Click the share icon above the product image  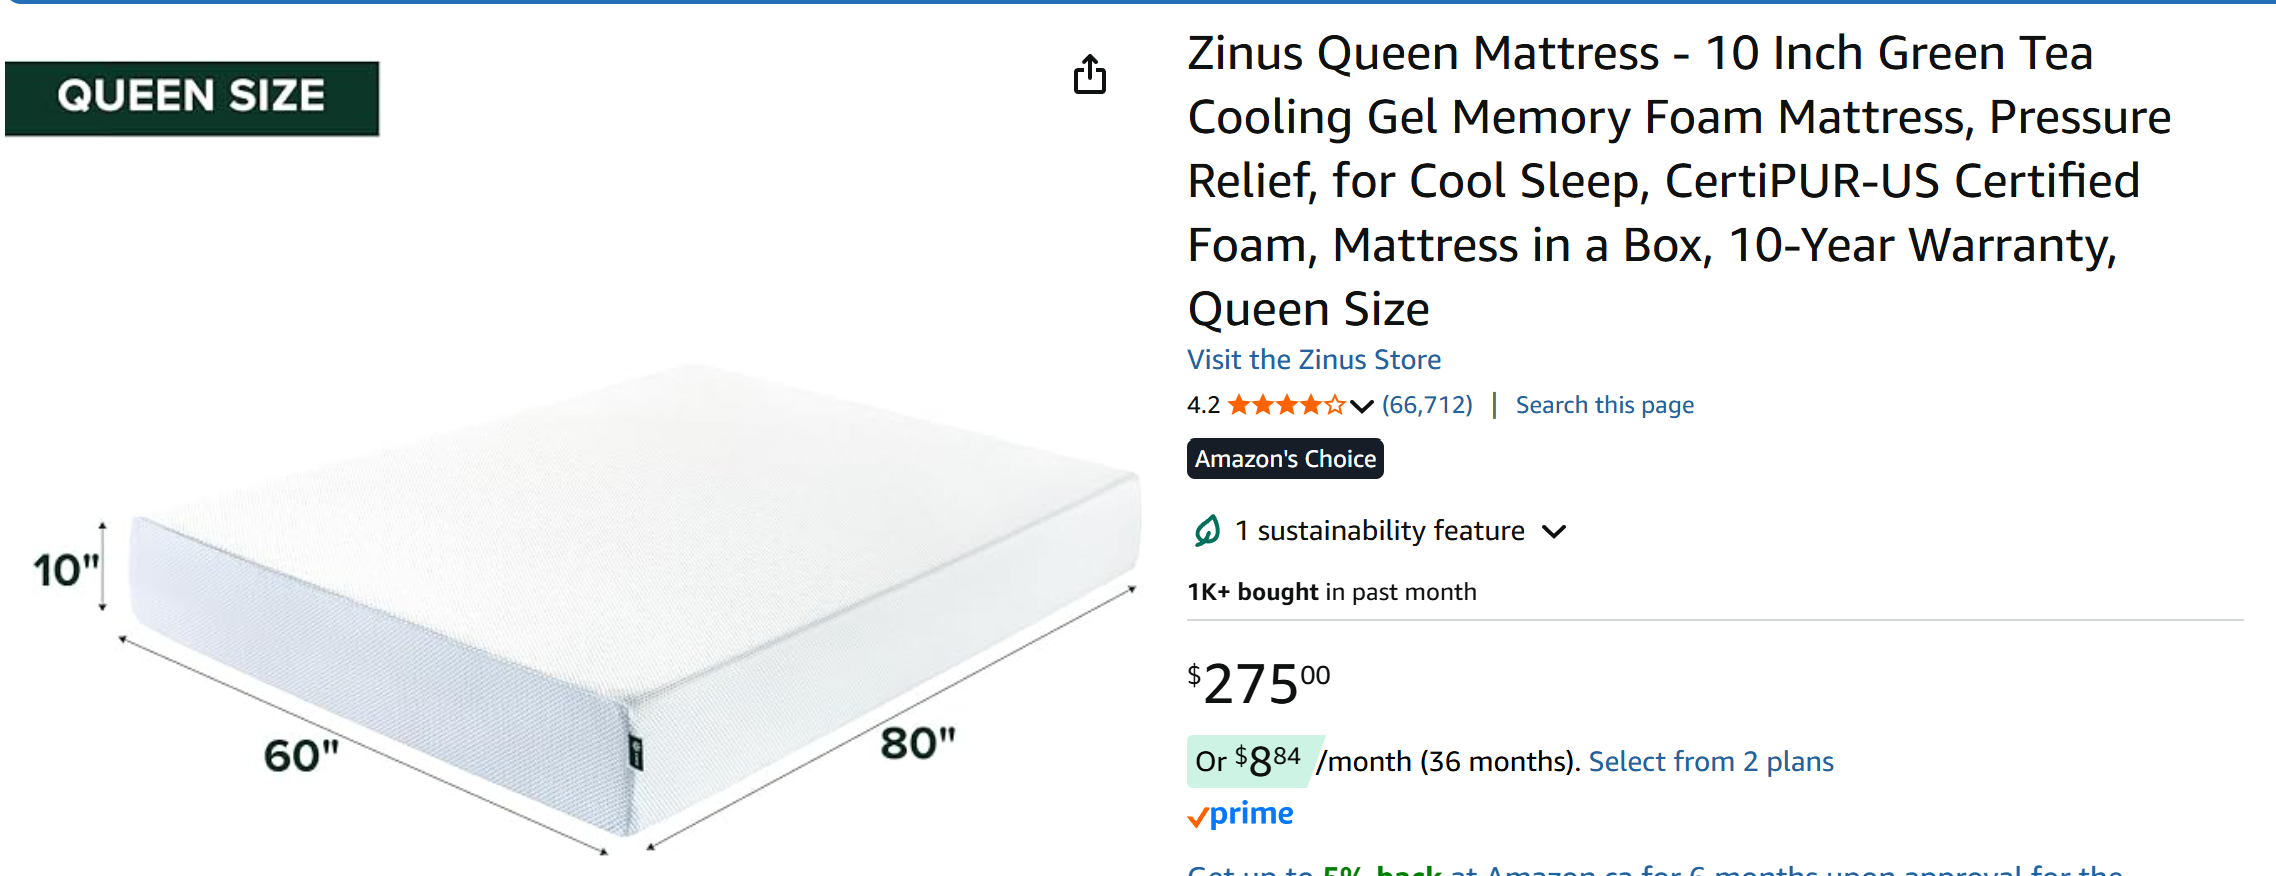click(x=1090, y=75)
